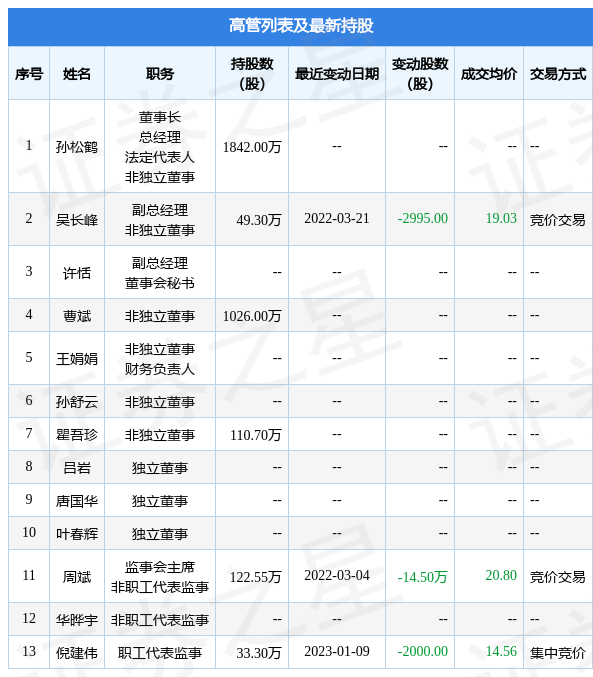593x677 pixels.
Task: Click 竞价交易 in 周斌's row
Action: pyautogui.click(x=558, y=577)
